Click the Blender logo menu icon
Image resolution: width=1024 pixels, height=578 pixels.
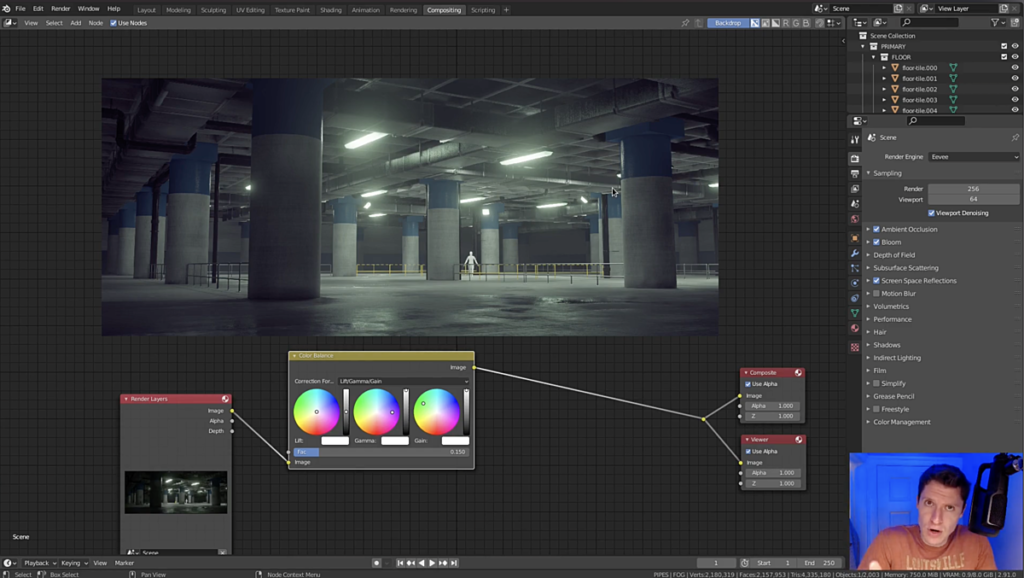pyautogui.click(x=7, y=8)
